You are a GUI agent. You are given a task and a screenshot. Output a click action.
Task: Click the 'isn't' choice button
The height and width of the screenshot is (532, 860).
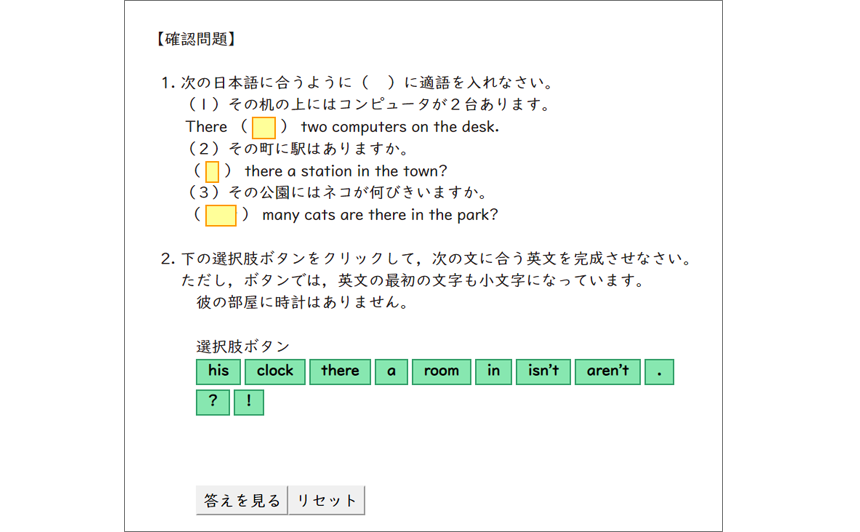[x=544, y=371]
